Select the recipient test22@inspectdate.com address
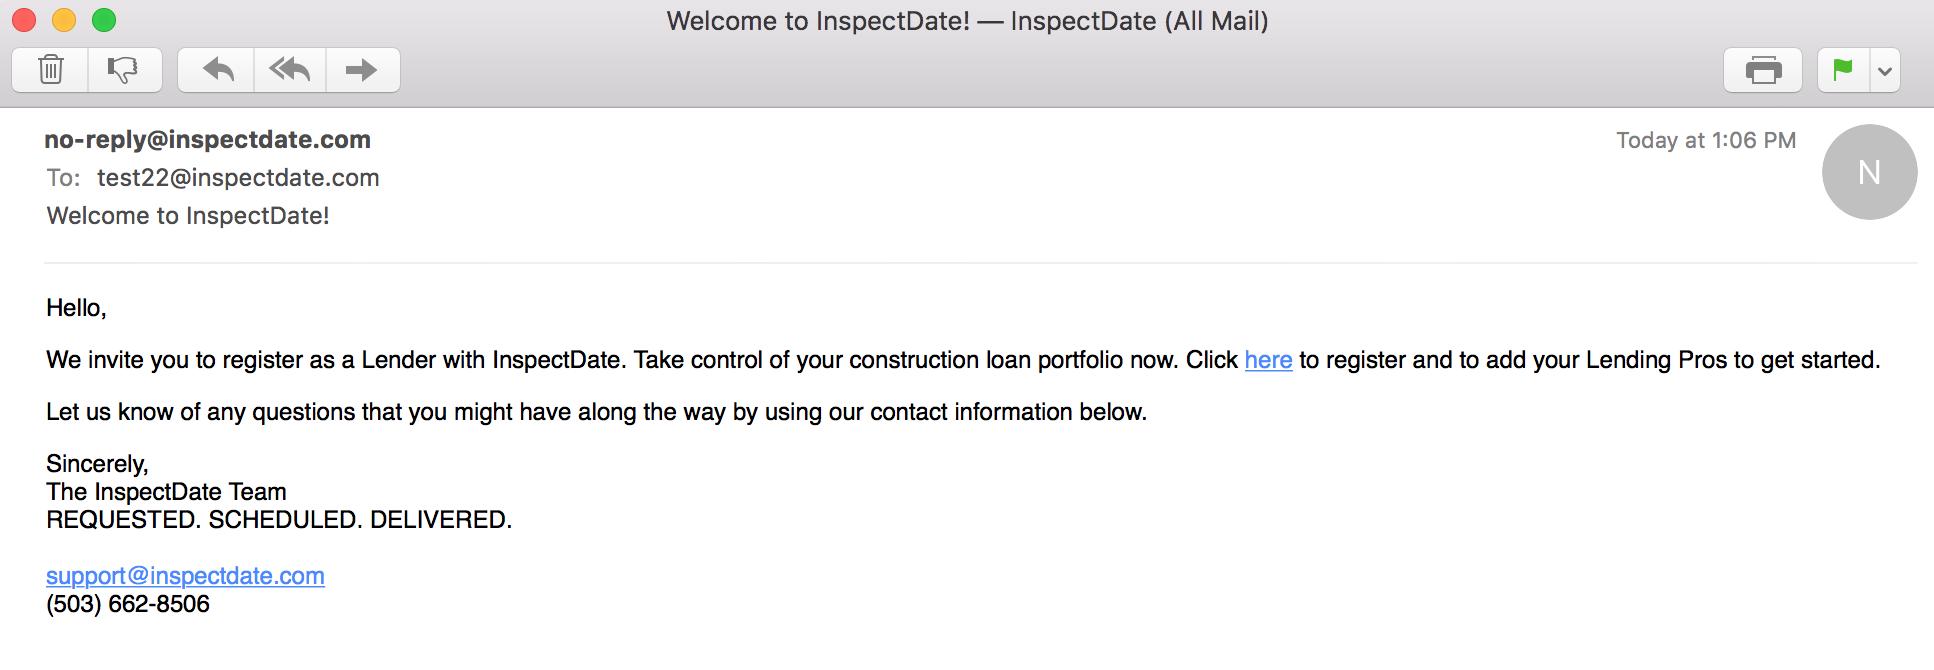Image resolution: width=1934 pixels, height=670 pixels. (238, 178)
